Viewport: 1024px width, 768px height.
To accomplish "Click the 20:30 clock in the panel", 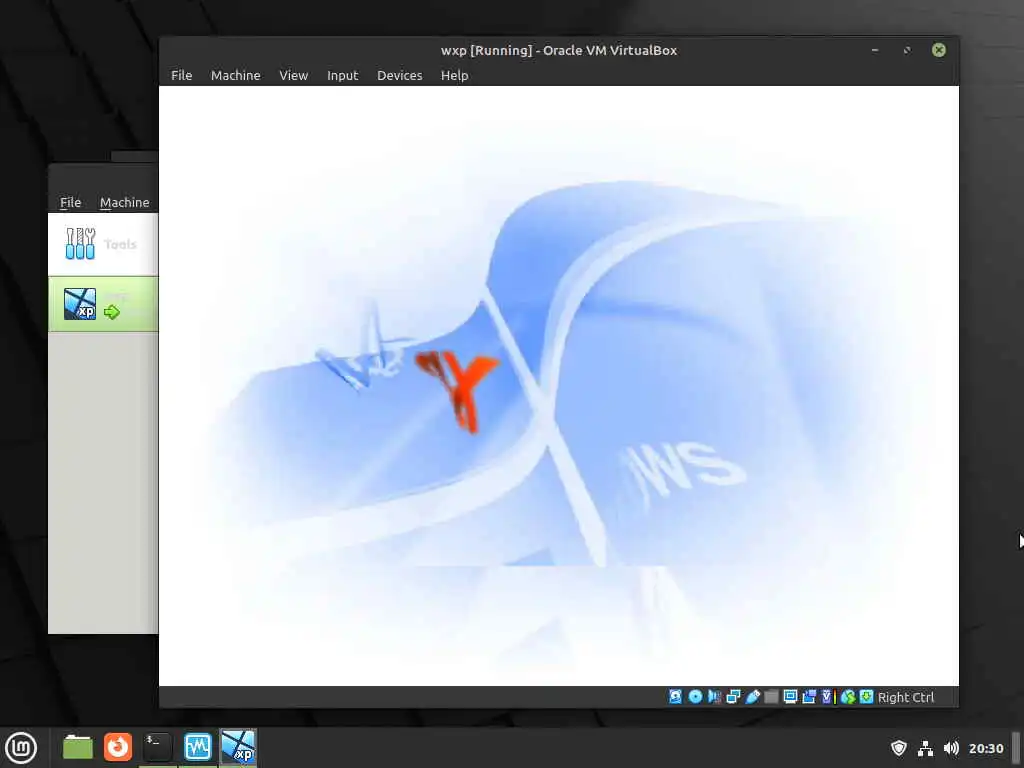I will [986, 748].
